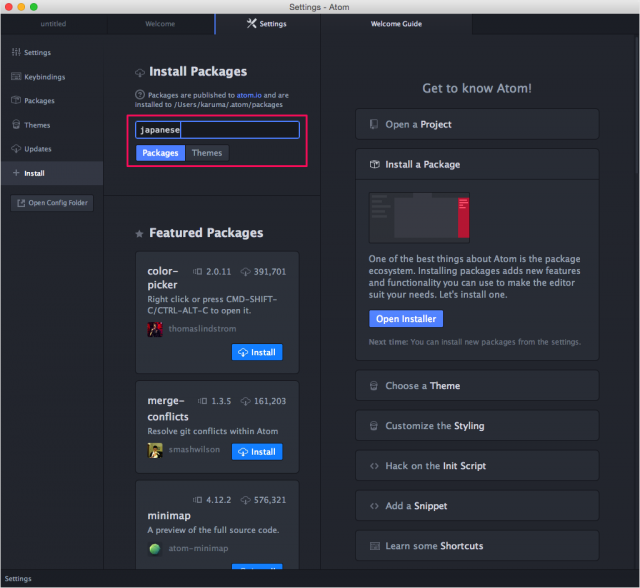Click the Settings tab wrench icon
The width and height of the screenshot is (640, 588).
tap(251, 23)
